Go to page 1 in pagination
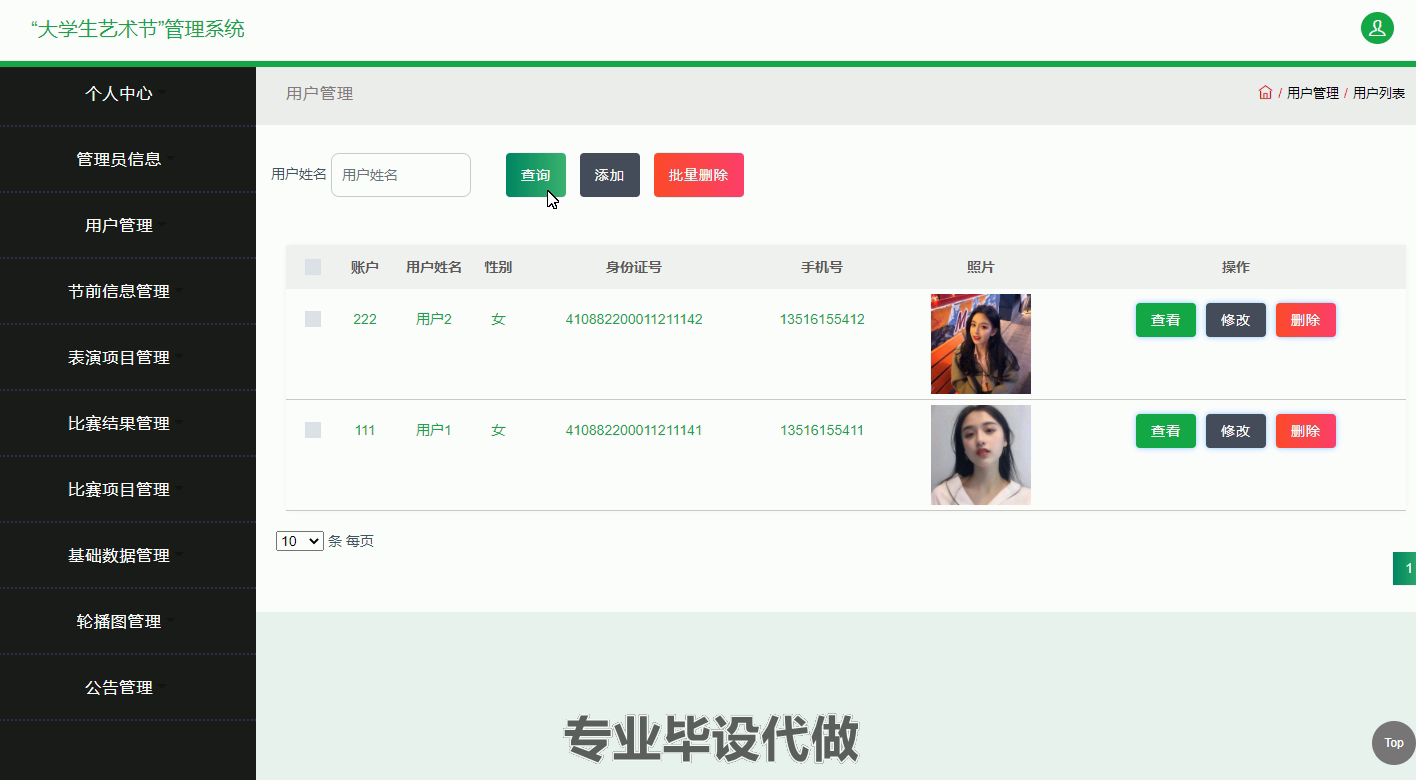This screenshot has width=1416, height=780. coord(1405,568)
